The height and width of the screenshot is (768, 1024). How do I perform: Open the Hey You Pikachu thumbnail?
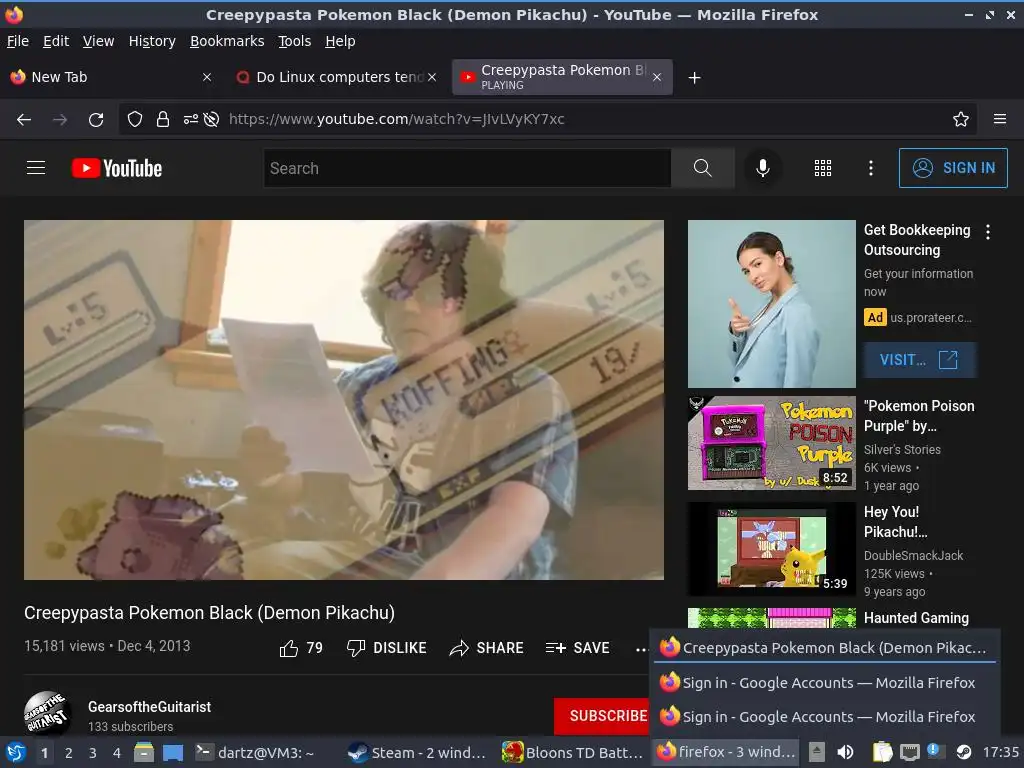pos(771,549)
